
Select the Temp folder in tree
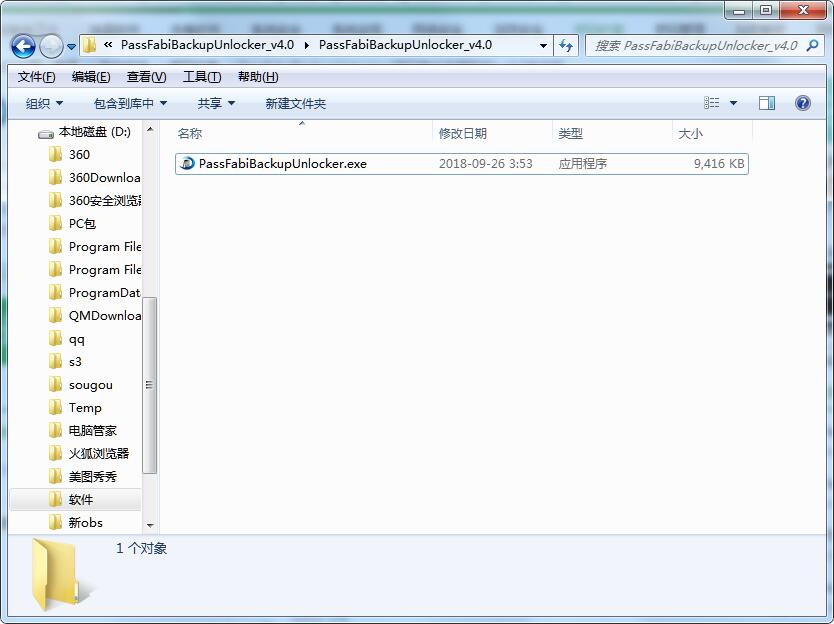click(x=85, y=408)
